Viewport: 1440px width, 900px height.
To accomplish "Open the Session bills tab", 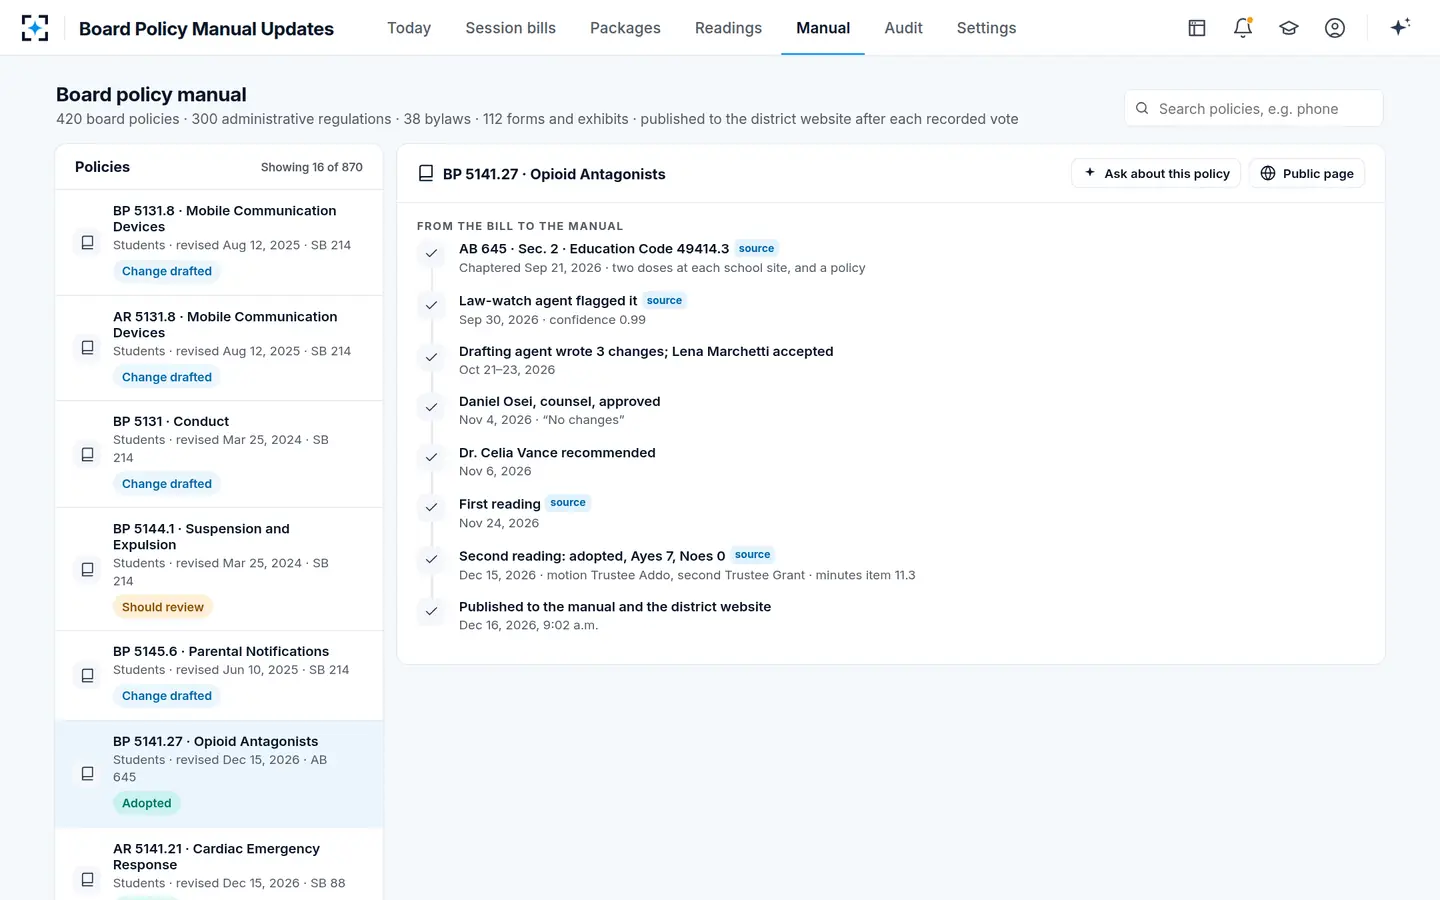I will pyautogui.click(x=510, y=28).
